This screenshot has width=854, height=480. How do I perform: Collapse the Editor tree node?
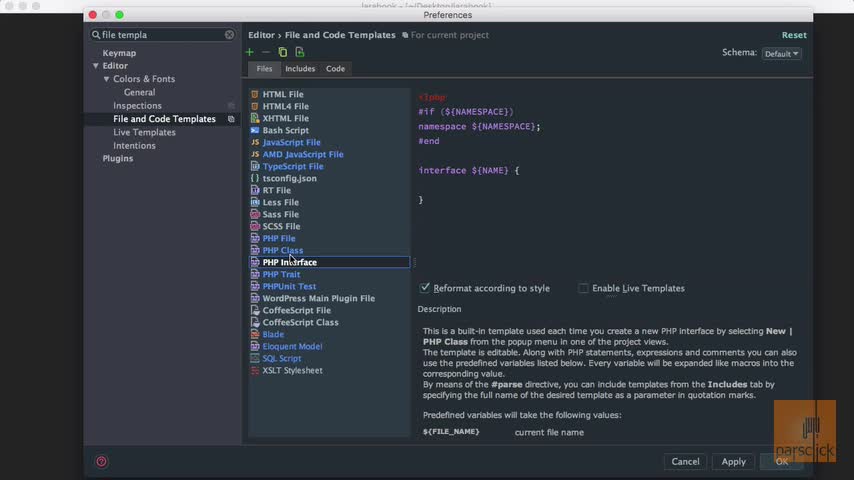point(96,66)
